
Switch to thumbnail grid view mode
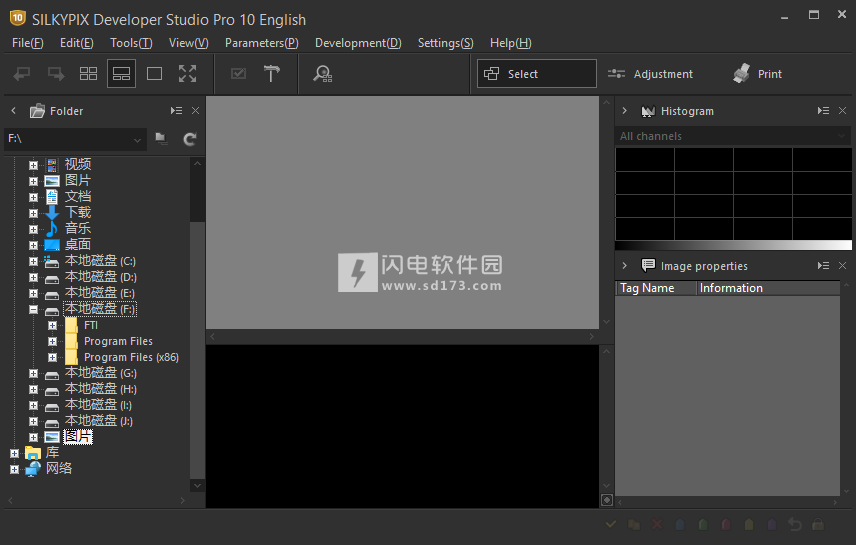pos(88,73)
